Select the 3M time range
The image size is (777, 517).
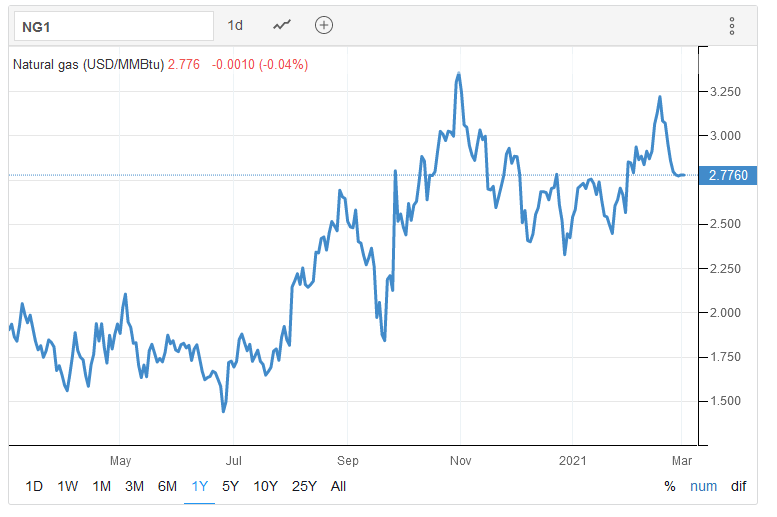pyautogui.click(x=134, y=486)
